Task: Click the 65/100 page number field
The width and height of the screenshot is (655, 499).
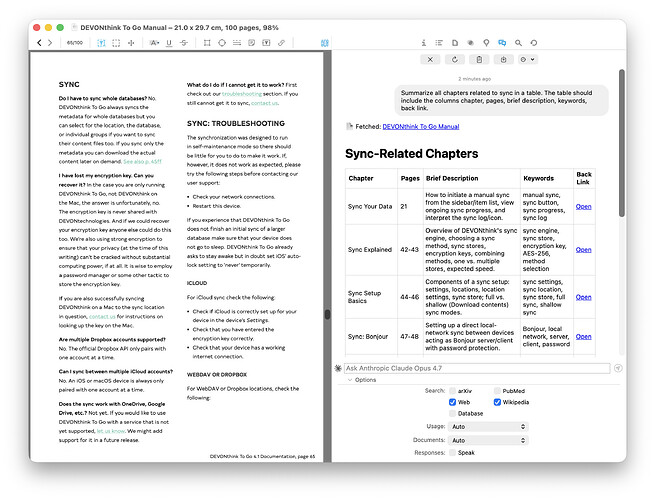Action: 75,43
